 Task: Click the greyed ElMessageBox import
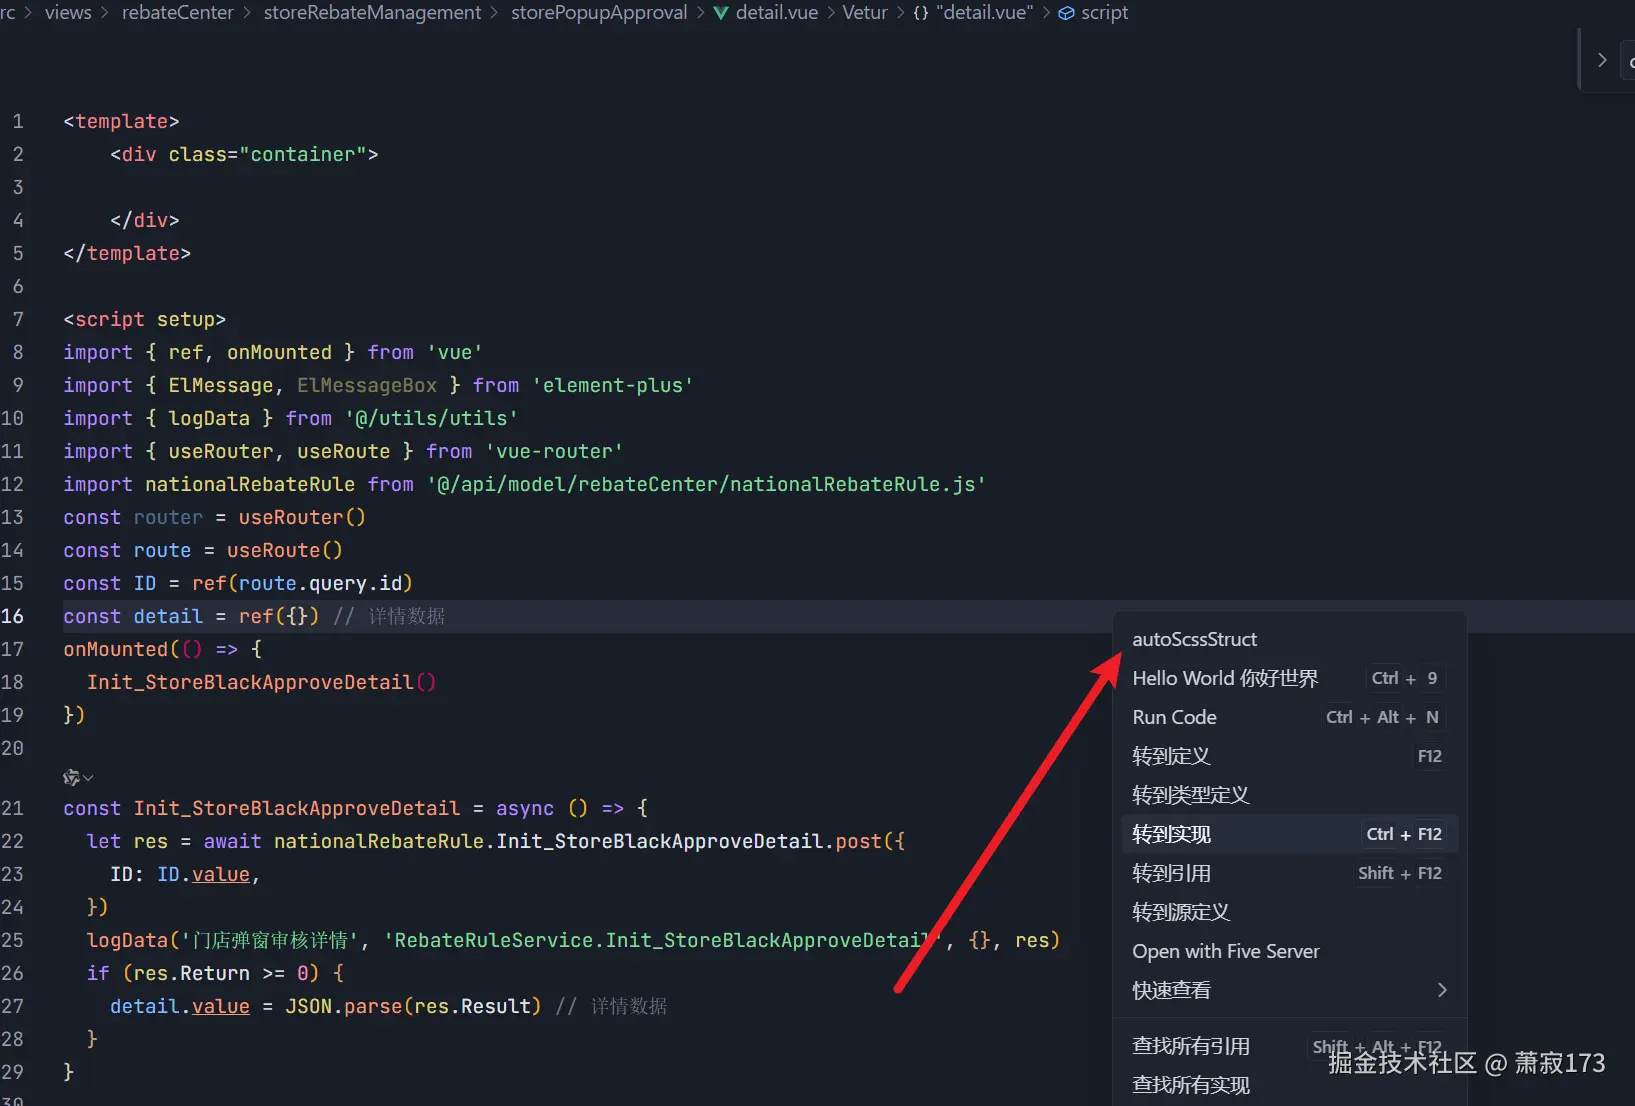[367, 385]
